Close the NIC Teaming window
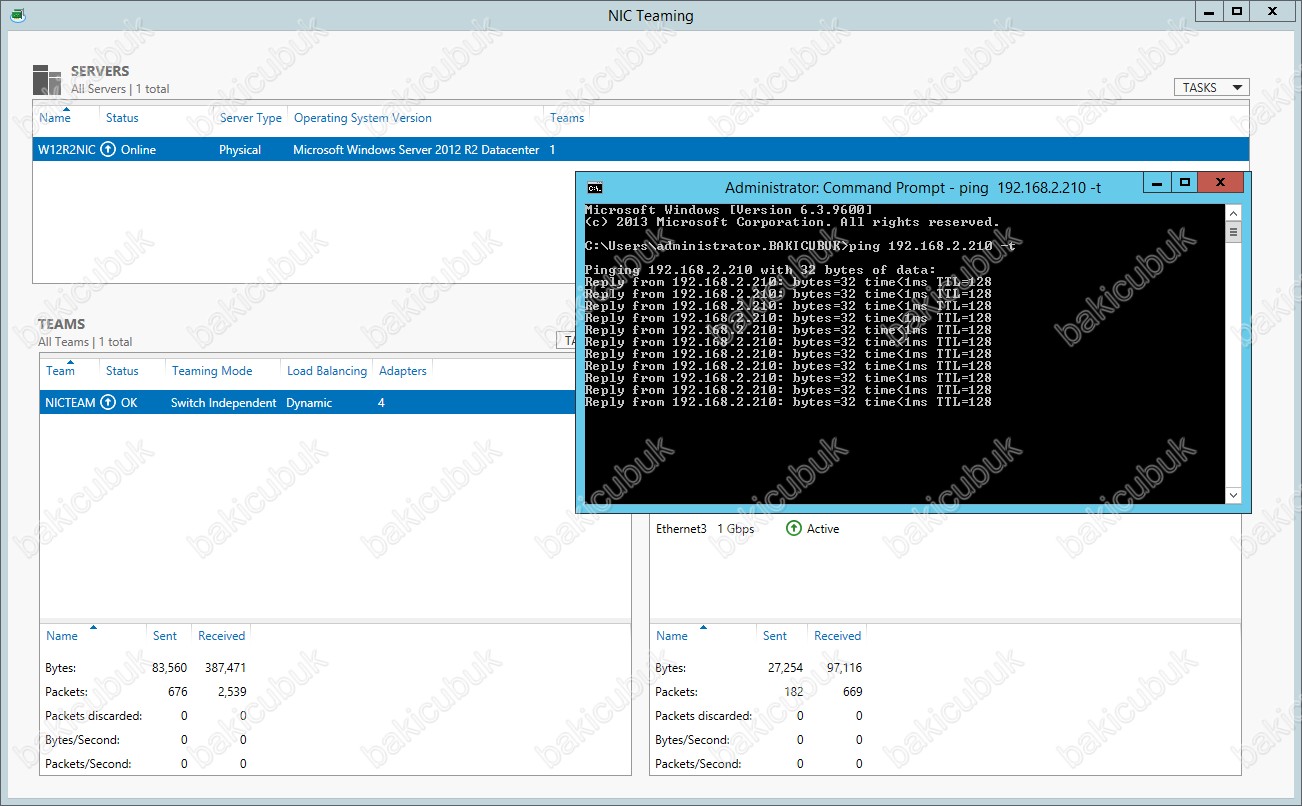Viewport: 1302px width, 806px height. pos(1272,11)
